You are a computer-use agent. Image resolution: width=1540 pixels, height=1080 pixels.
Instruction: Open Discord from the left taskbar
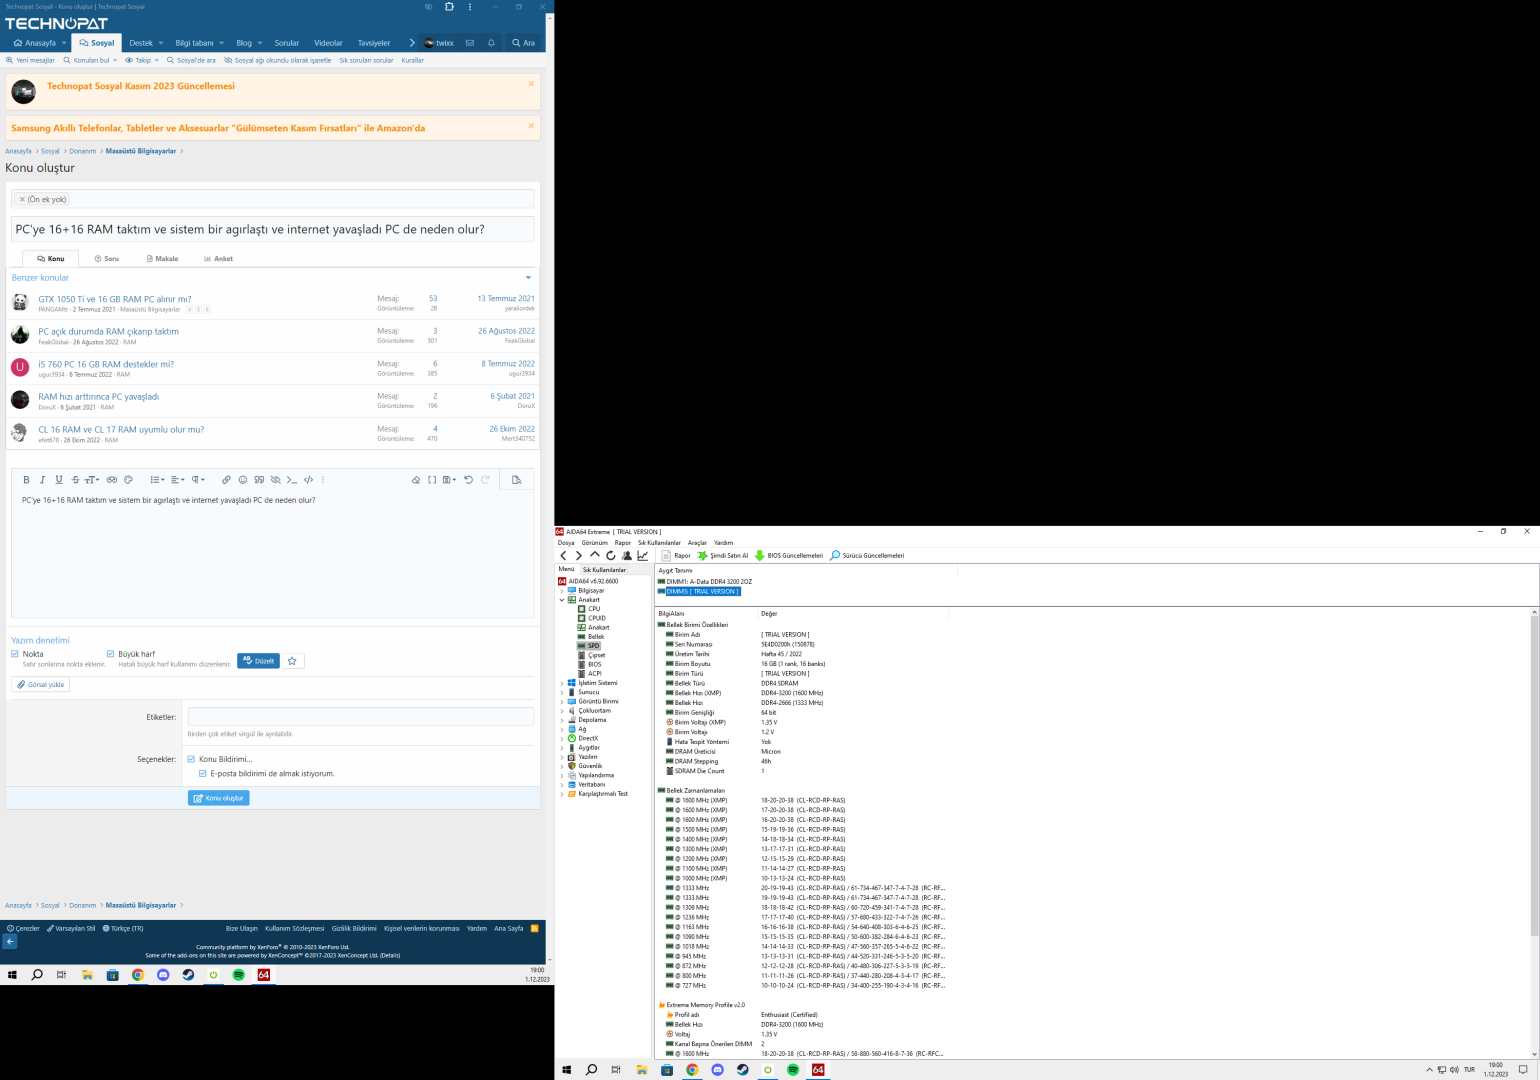(x=163, y=975)
